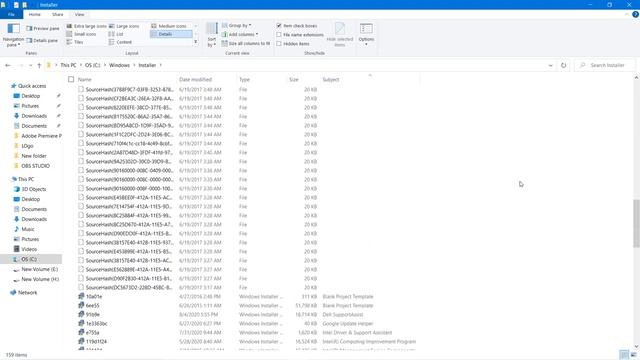Screen dimensions: 640x360
Task: Expand chevron after Installer in breadcrumb
Action: (x=161, y=65)
